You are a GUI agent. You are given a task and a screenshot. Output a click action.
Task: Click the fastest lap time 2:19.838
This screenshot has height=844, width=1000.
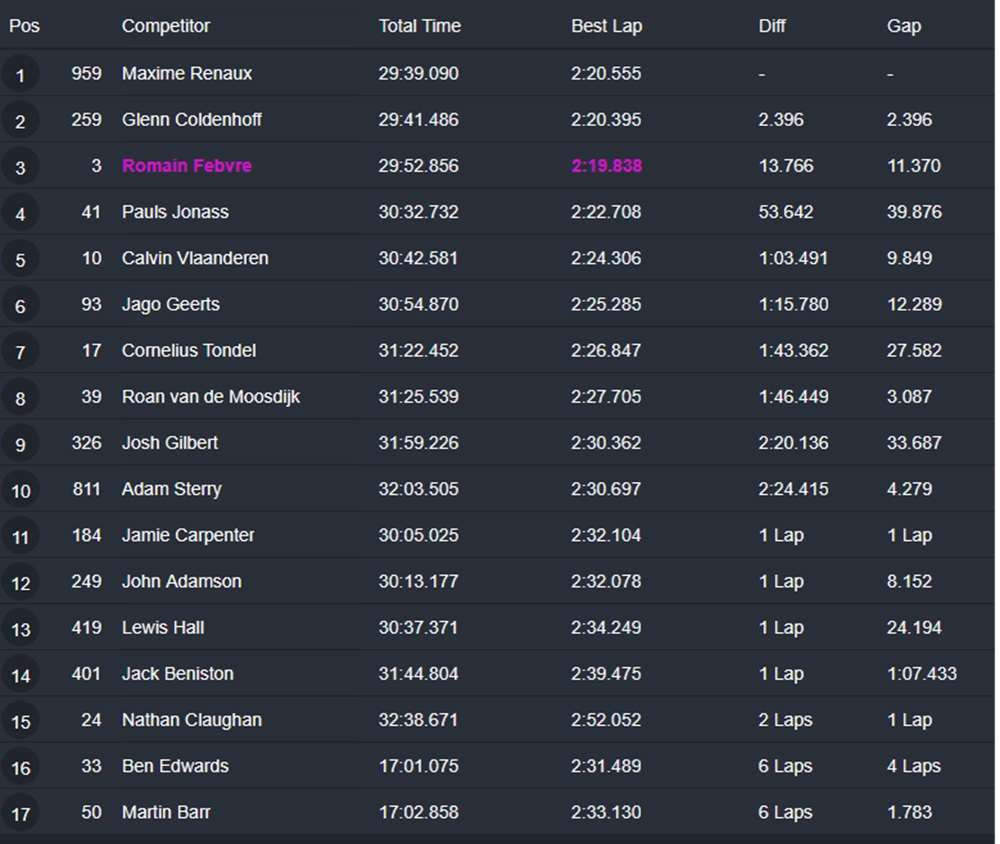pos(606,166)
